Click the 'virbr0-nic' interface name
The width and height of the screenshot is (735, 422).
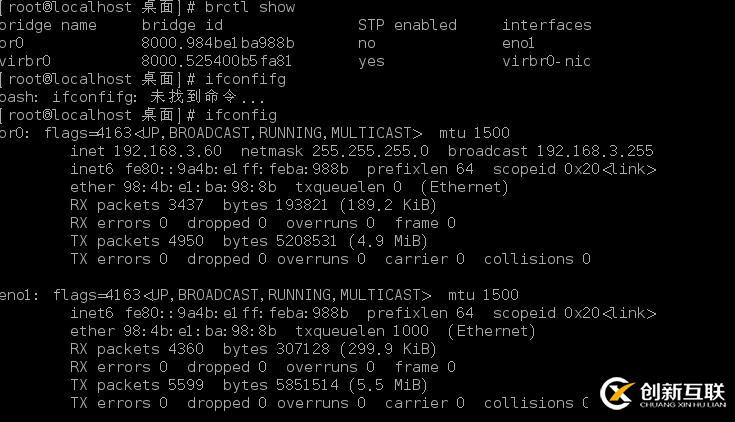click(546, 61)
